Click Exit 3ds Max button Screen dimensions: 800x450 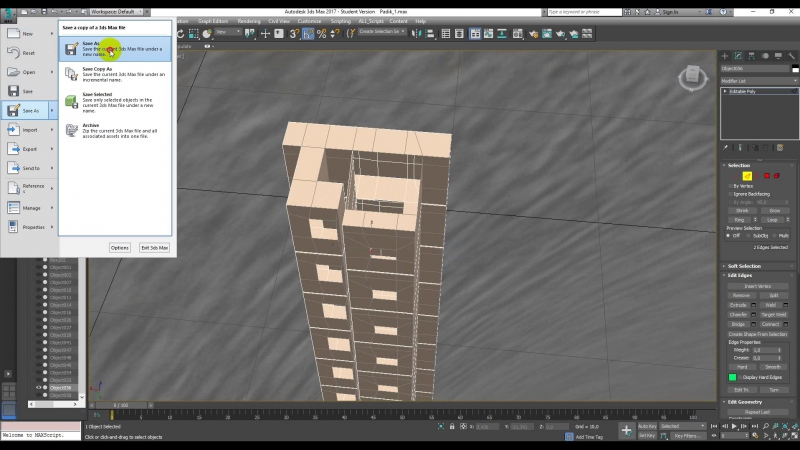(x=155, y=248)
